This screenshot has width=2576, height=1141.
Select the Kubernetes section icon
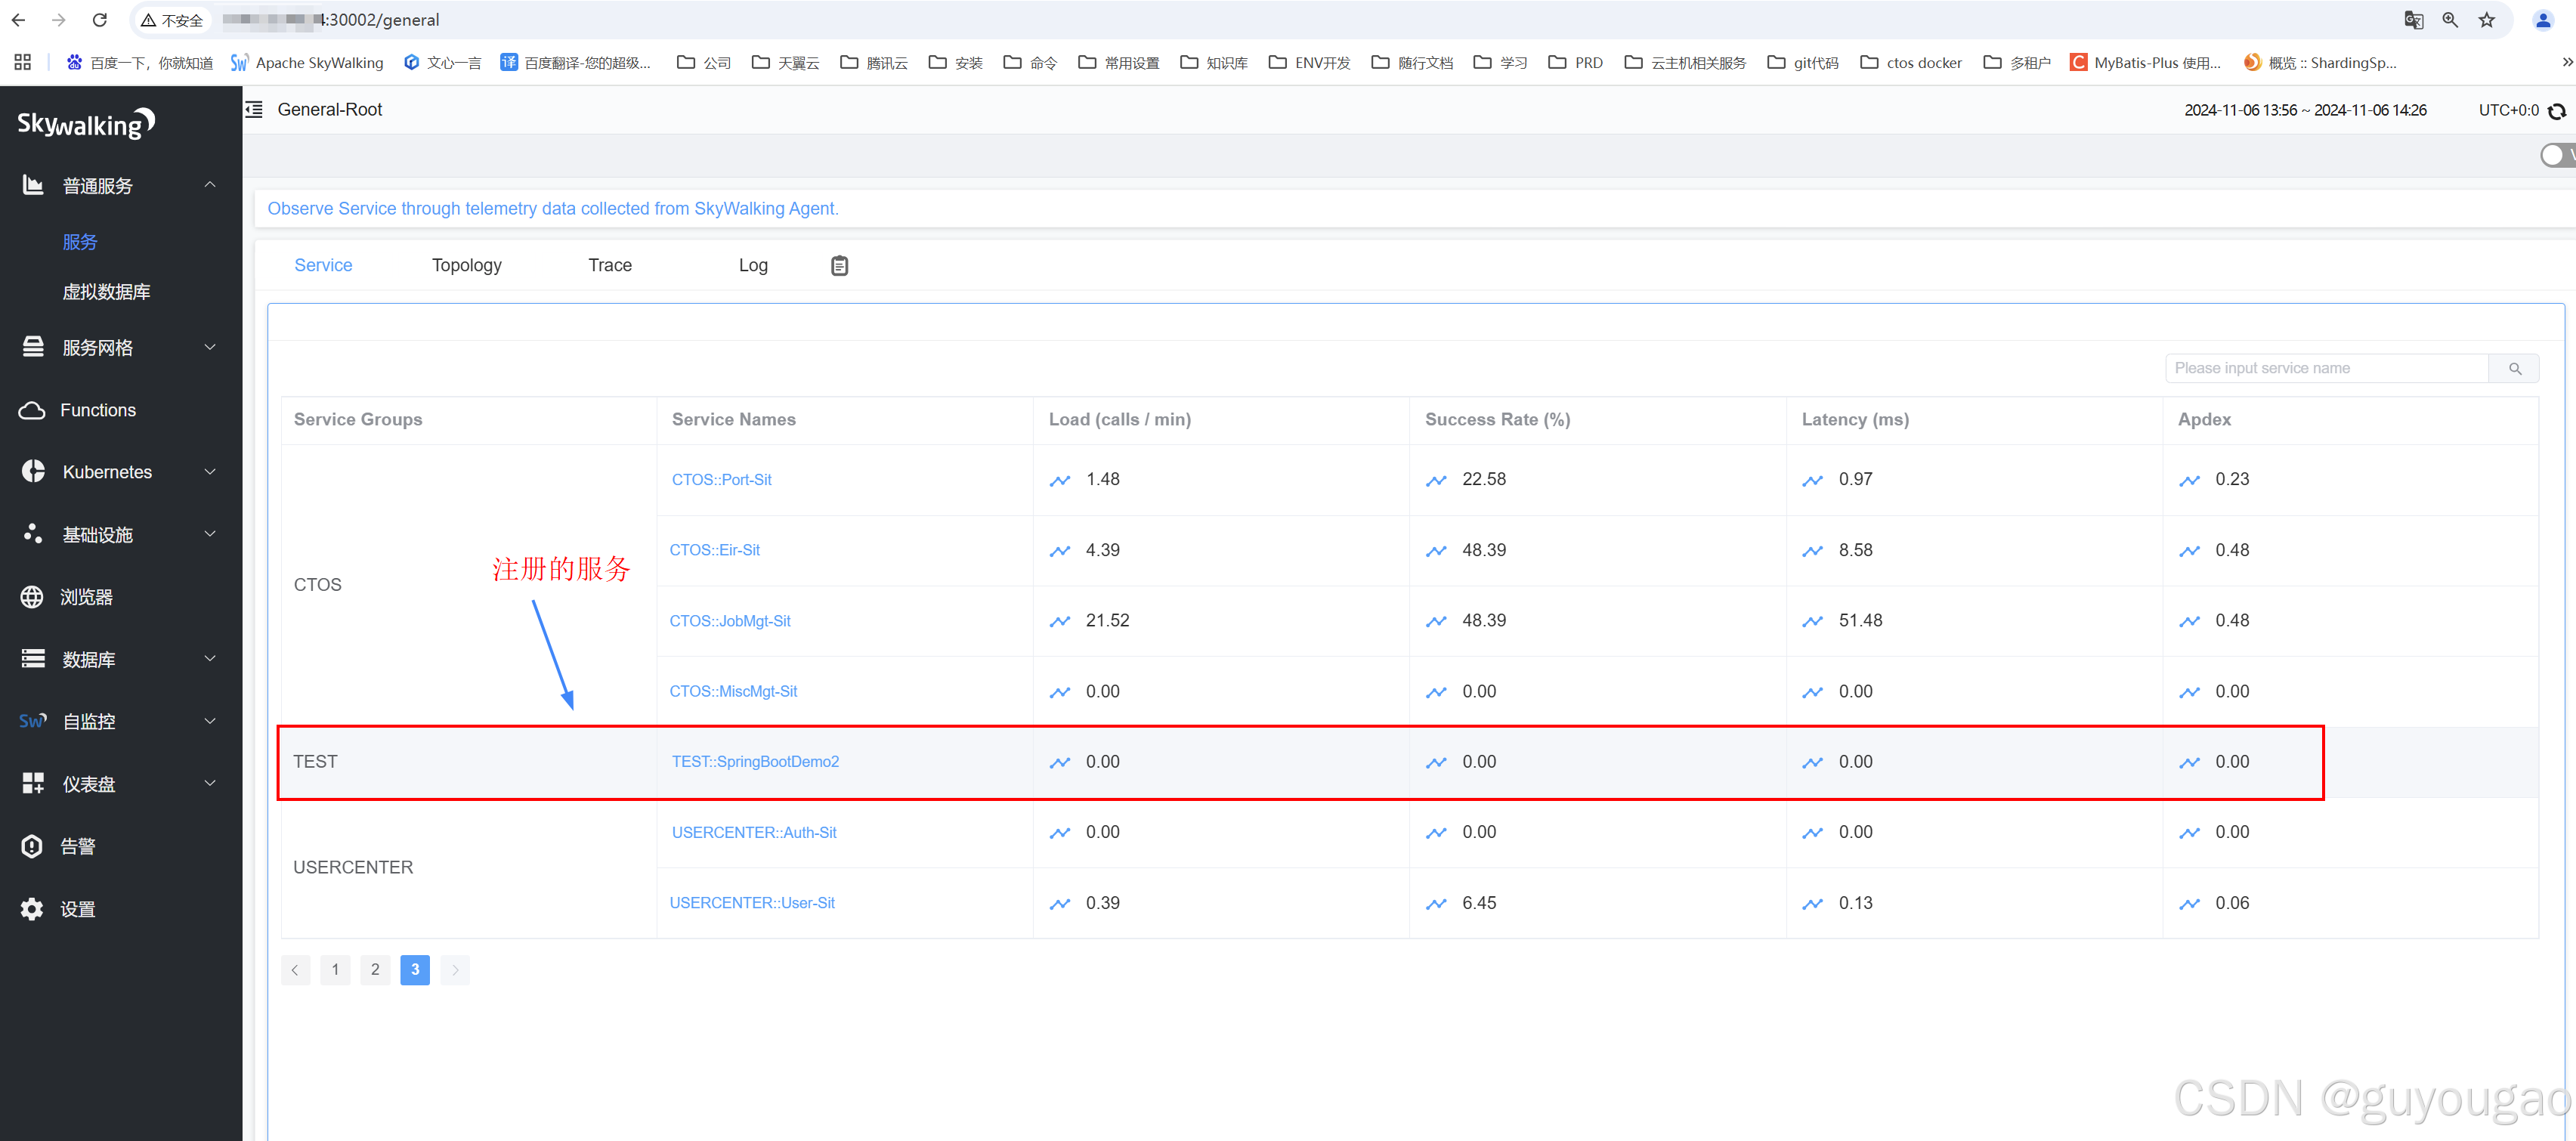(32, 471)
